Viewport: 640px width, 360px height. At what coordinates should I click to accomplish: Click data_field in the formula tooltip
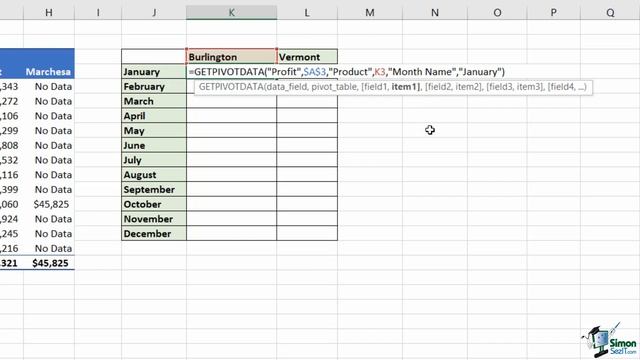(x=287, y=87)
